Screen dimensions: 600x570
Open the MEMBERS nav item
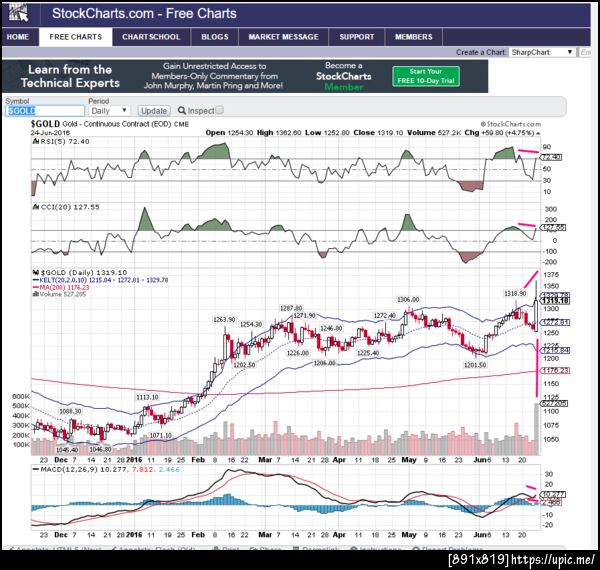(414, 37)
